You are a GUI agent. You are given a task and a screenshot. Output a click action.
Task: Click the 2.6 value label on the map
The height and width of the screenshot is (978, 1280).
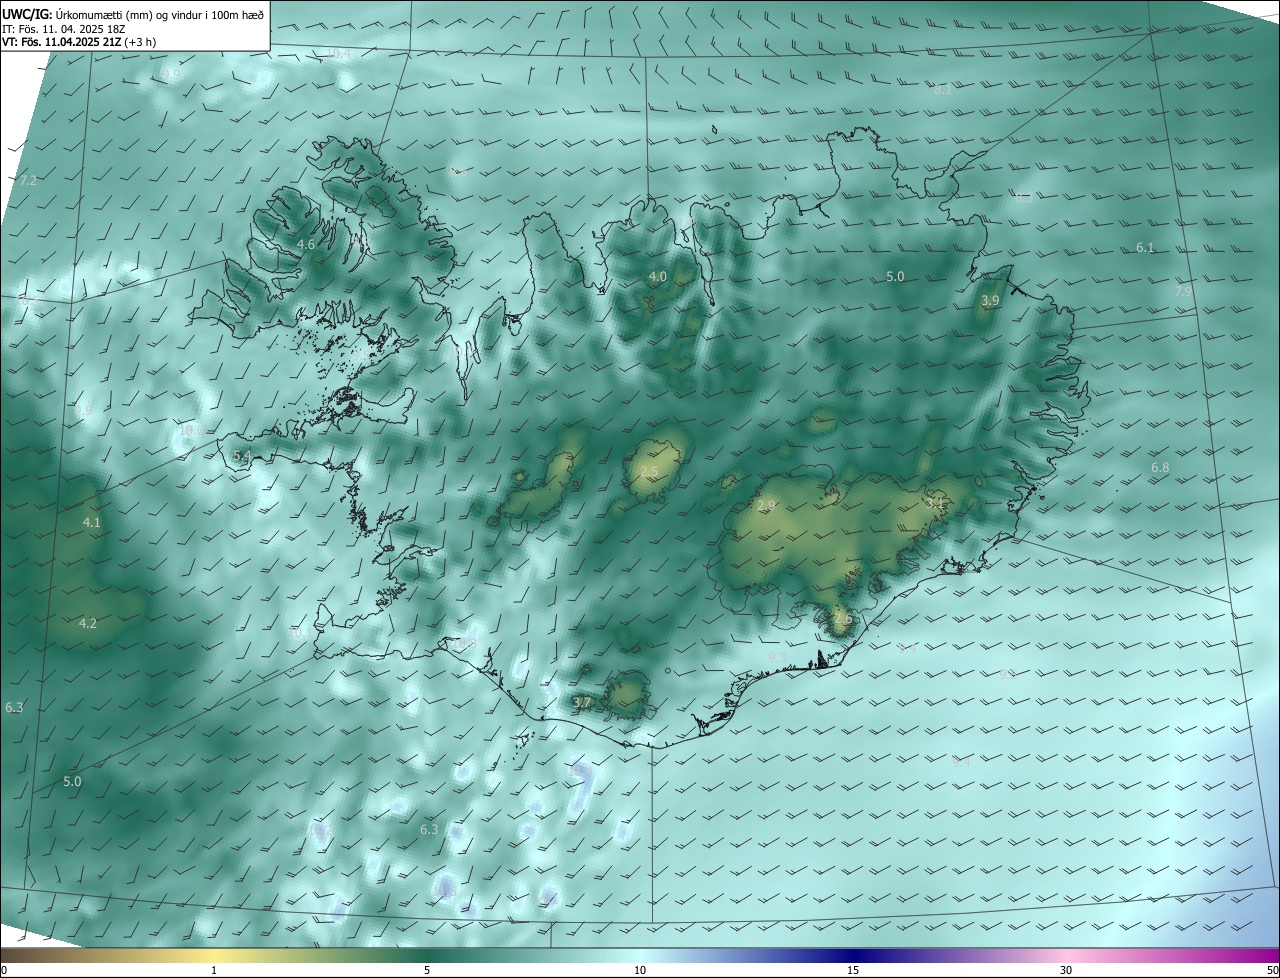(x=843, y=619)
